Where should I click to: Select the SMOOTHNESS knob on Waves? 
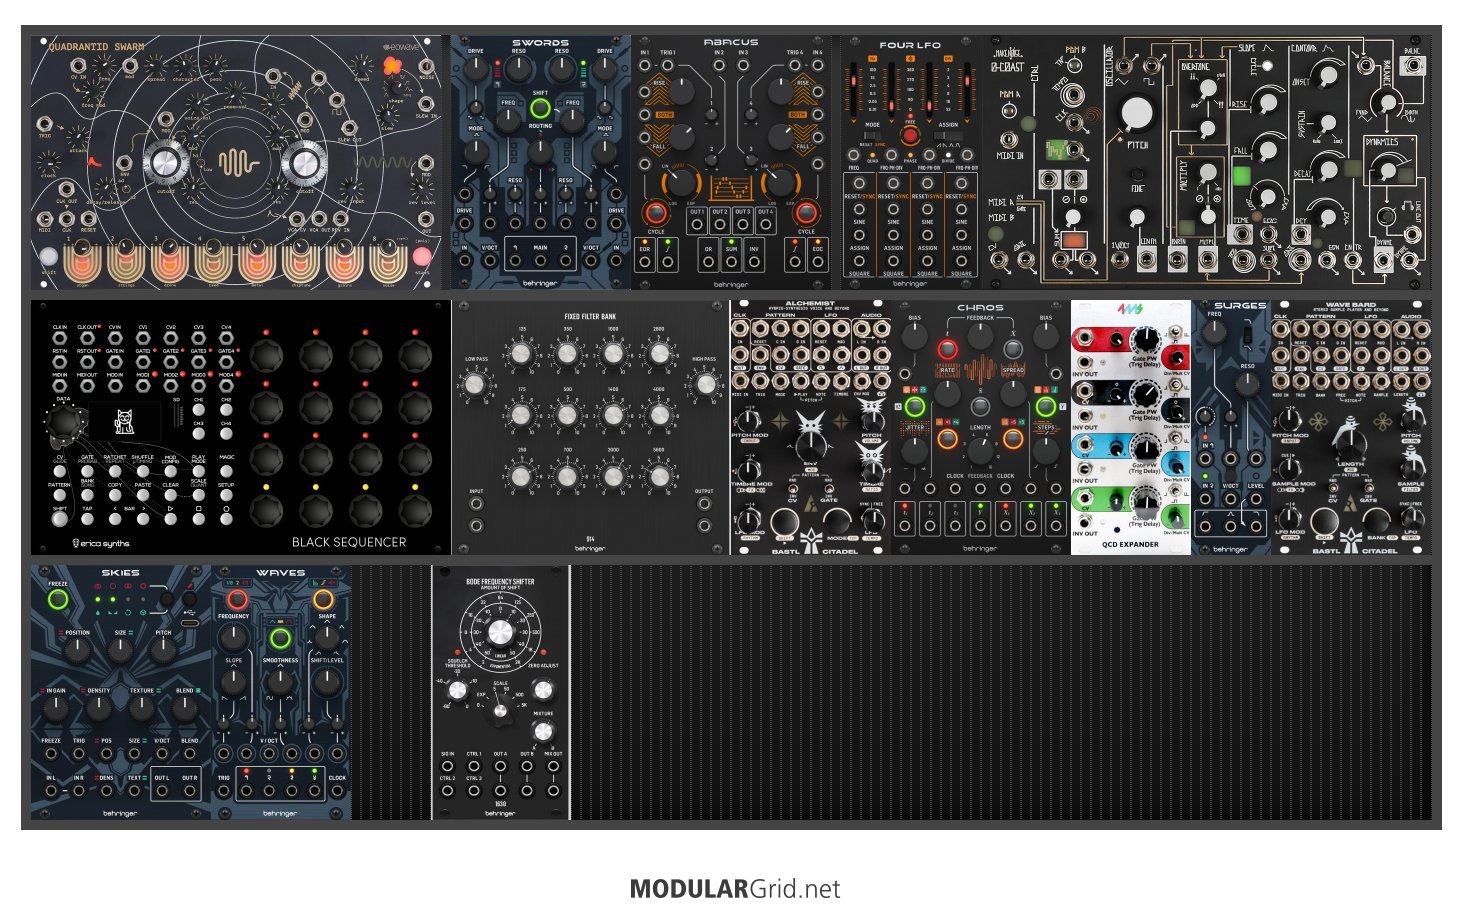[280, 682]
